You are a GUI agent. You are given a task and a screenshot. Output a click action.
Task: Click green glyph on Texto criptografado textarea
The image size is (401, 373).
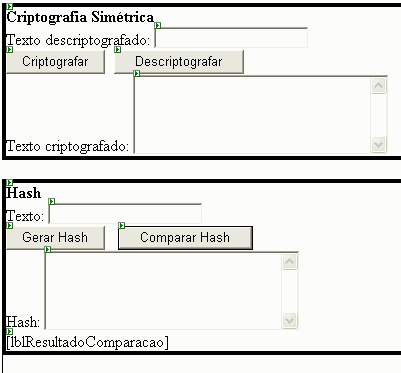point(137,74)
